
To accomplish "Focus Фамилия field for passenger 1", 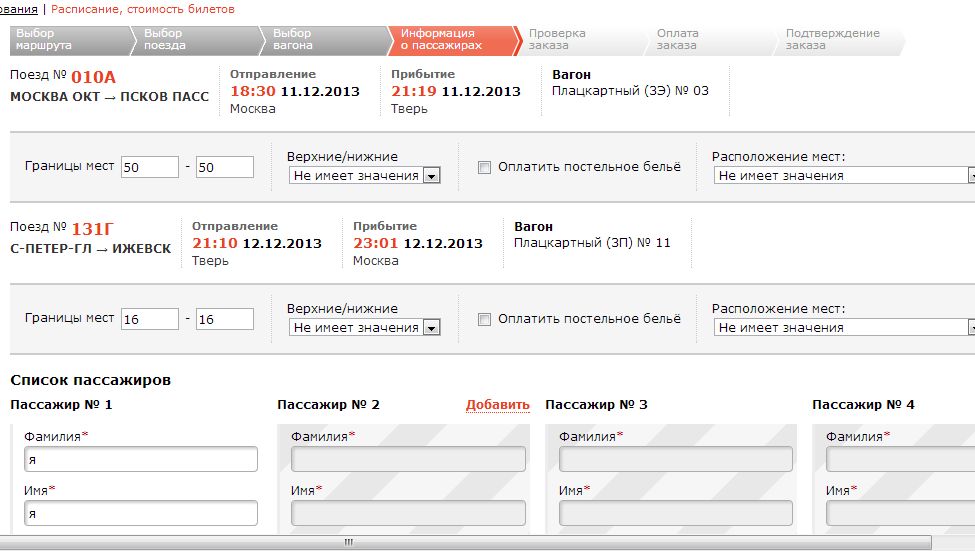I will (141, 460).
